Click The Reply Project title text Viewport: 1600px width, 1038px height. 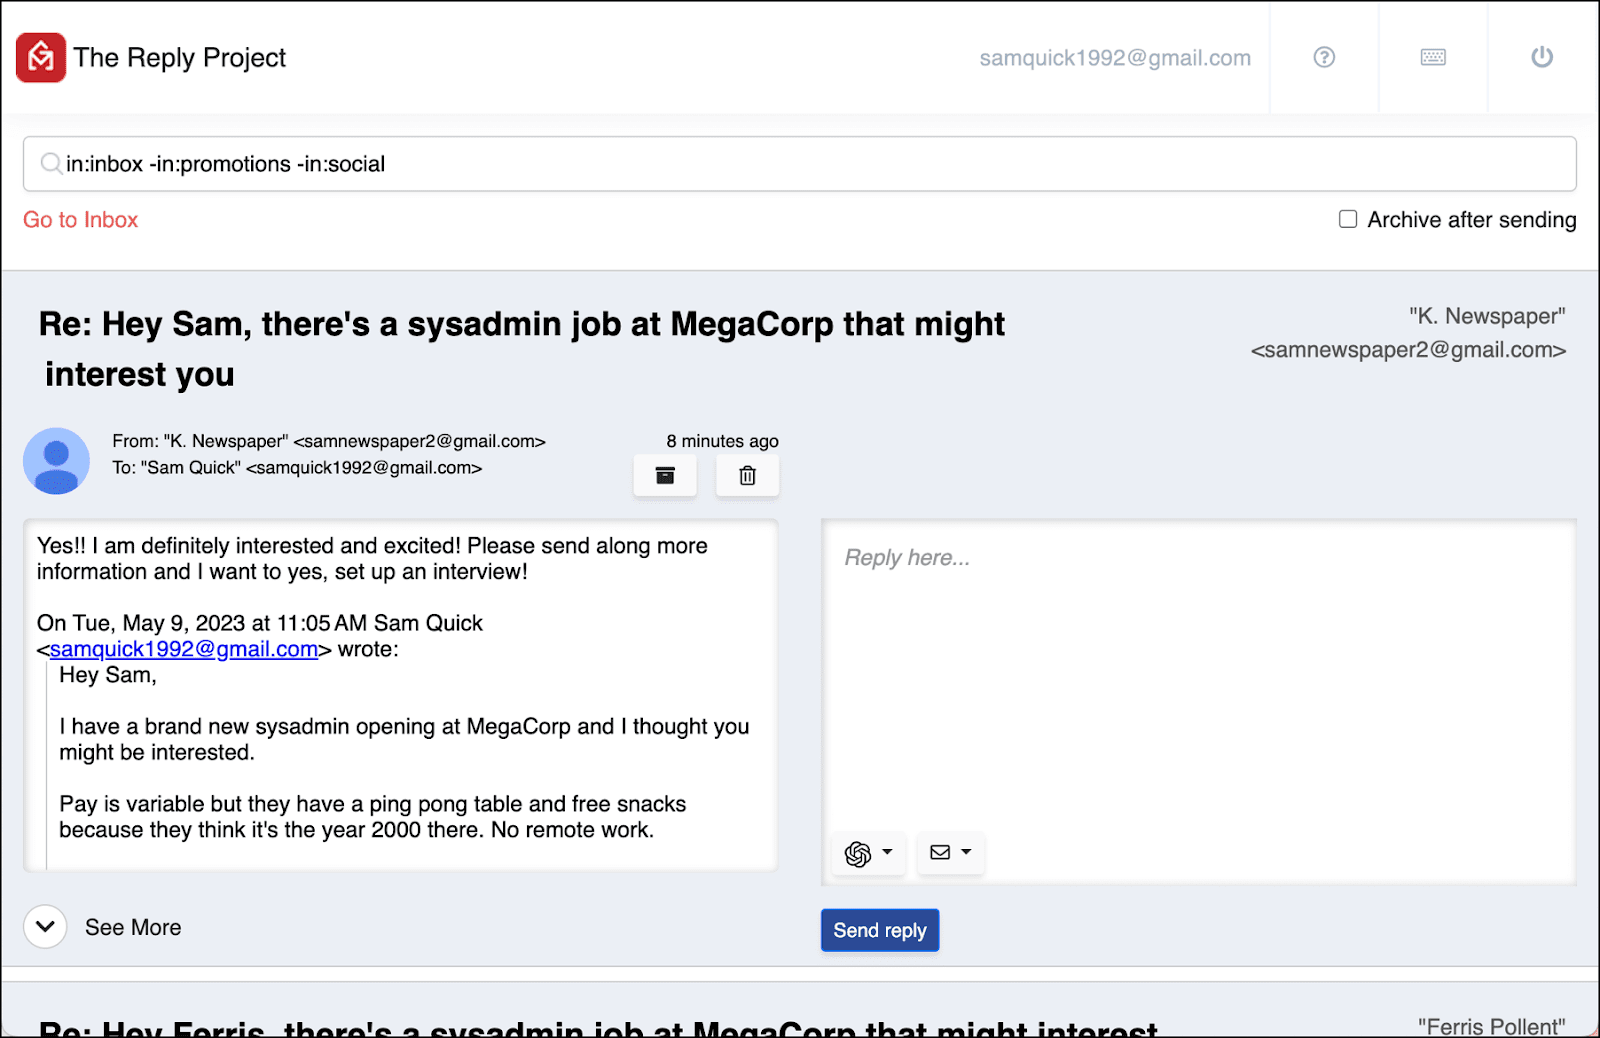click(180, 58)
